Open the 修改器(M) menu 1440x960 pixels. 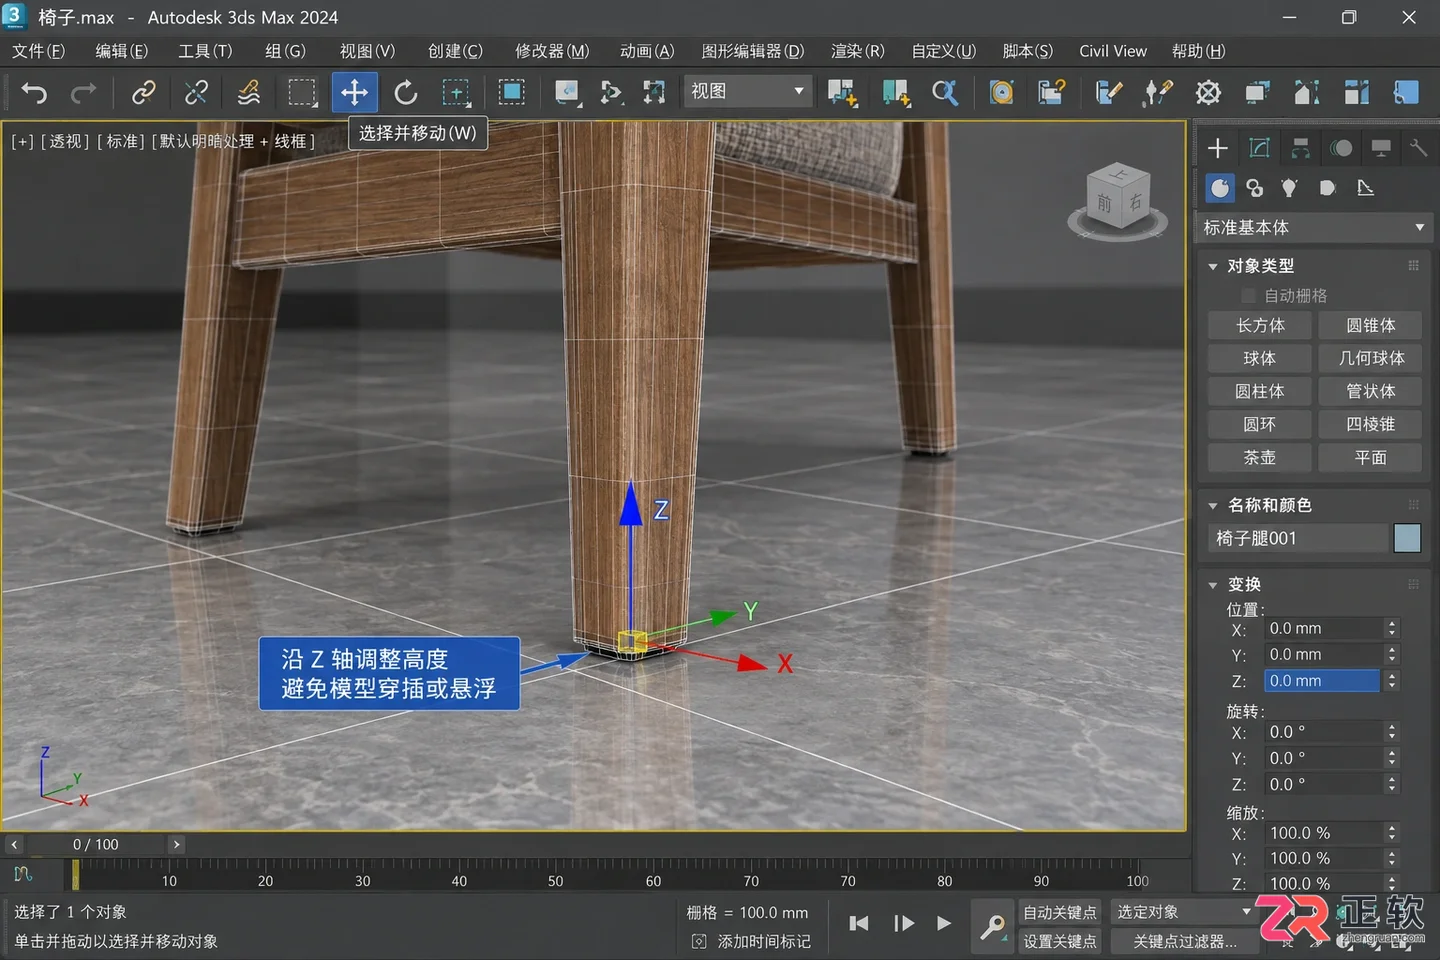552,51
